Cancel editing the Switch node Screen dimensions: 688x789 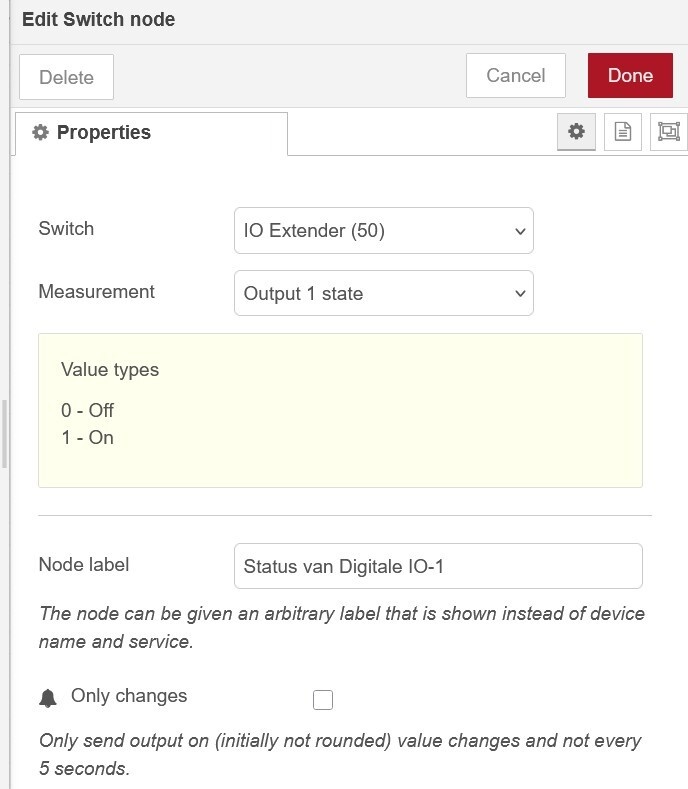[515, 76]
